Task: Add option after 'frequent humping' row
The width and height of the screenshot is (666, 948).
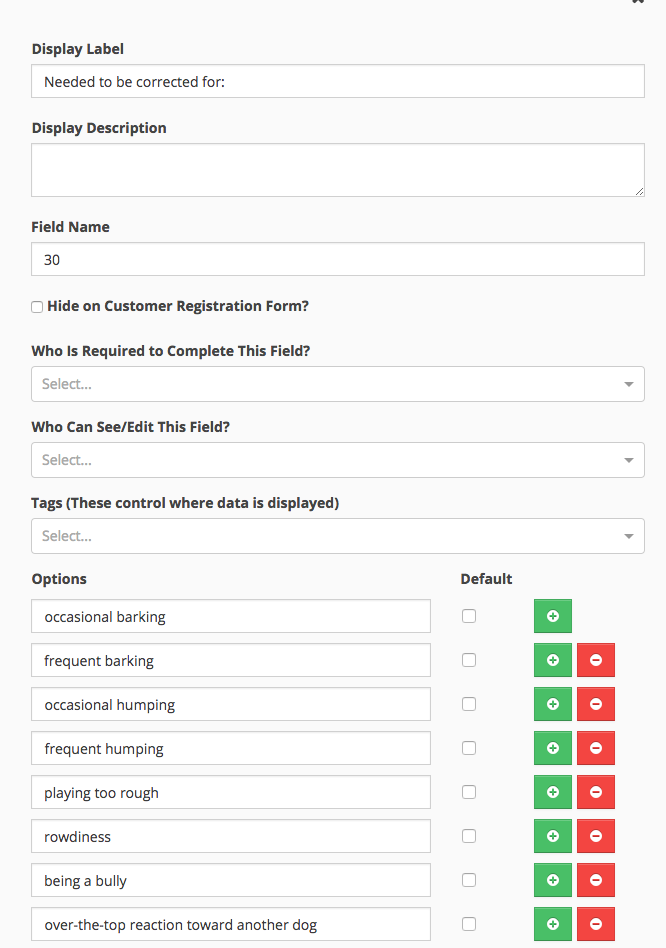Action: pyautogui.click(x=552, y=748)
